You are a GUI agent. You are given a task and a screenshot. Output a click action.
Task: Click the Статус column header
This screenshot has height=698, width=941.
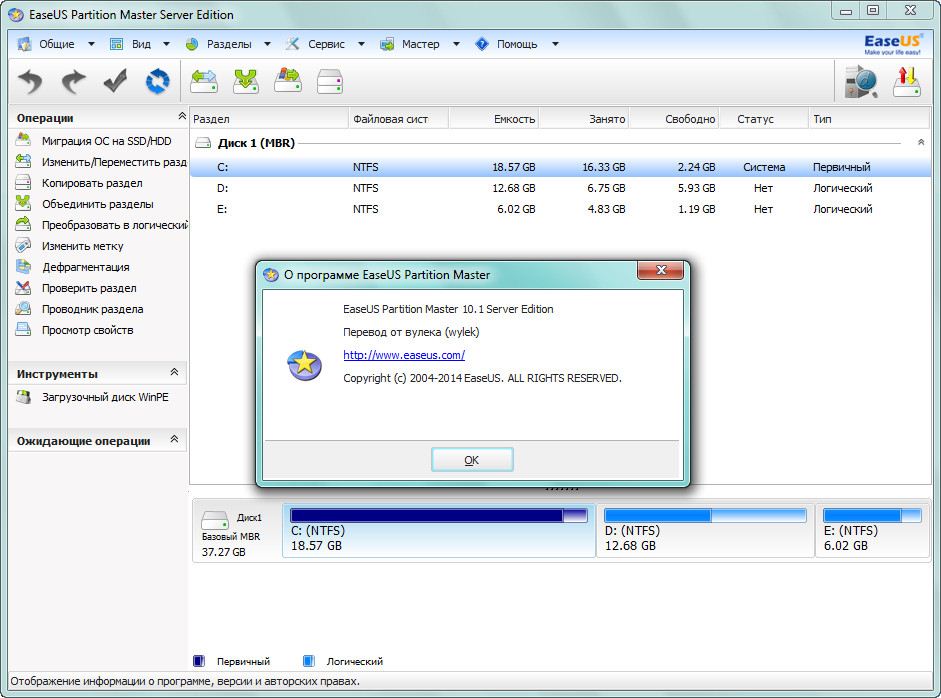[x=763, y=119]
